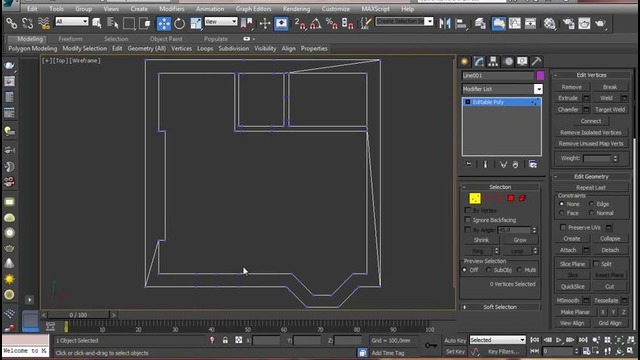Select the Select and Rotate tool
Viewport: 640px width, 360px height.
click(x=180, y=24)
